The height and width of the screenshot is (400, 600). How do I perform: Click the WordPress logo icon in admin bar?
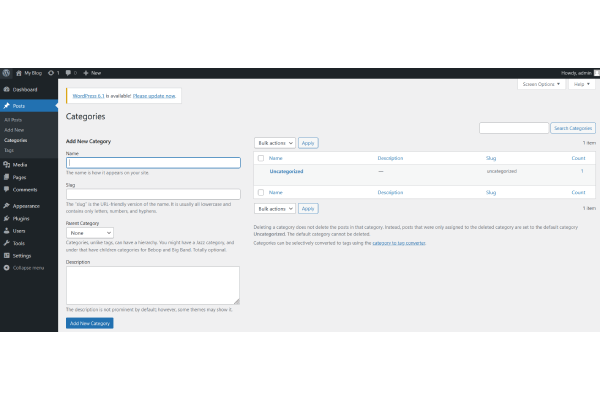coord(7,73)
